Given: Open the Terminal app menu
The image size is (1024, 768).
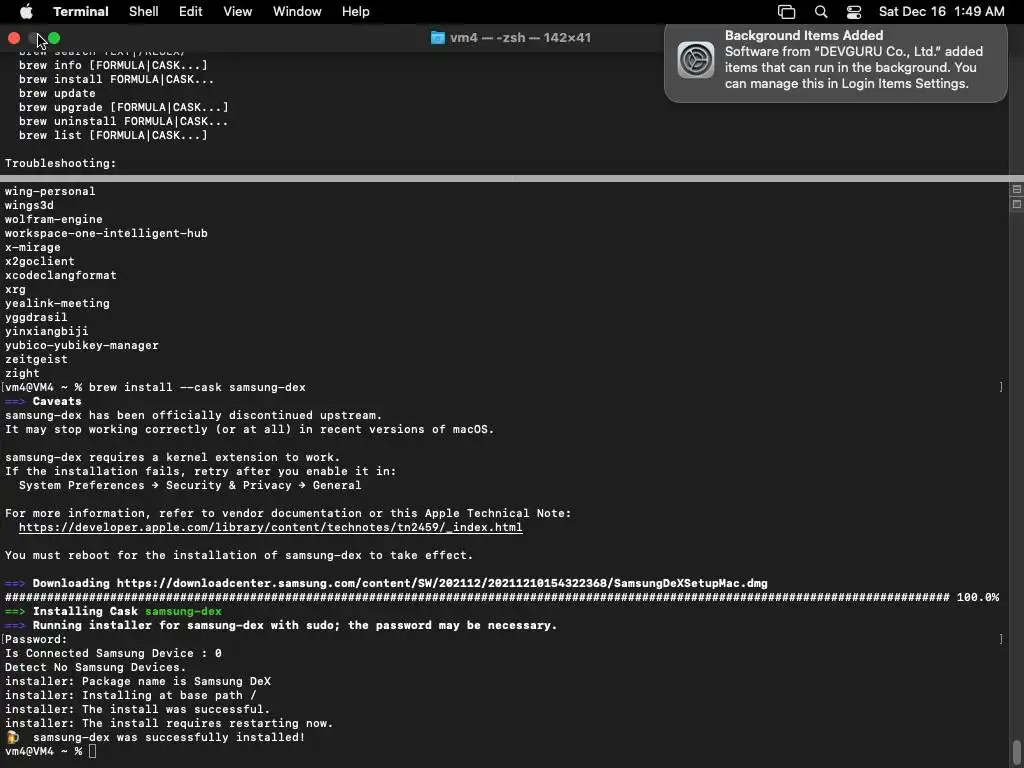Looking at the screenshot, I should [80, 11].
